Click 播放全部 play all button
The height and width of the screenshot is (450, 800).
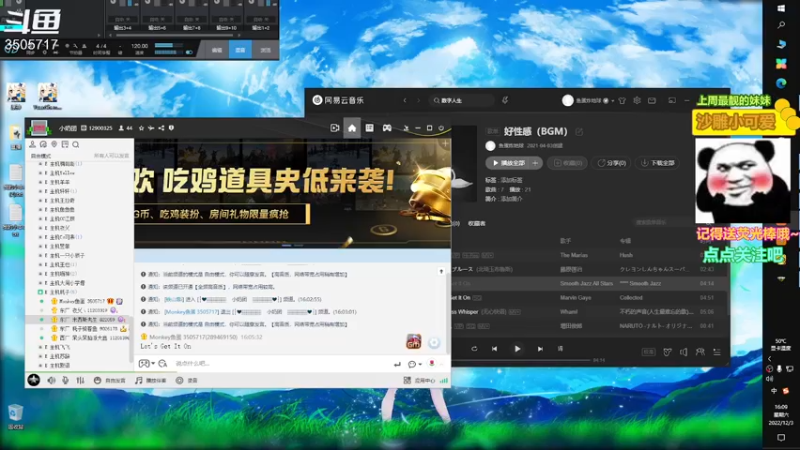[508, 163]
